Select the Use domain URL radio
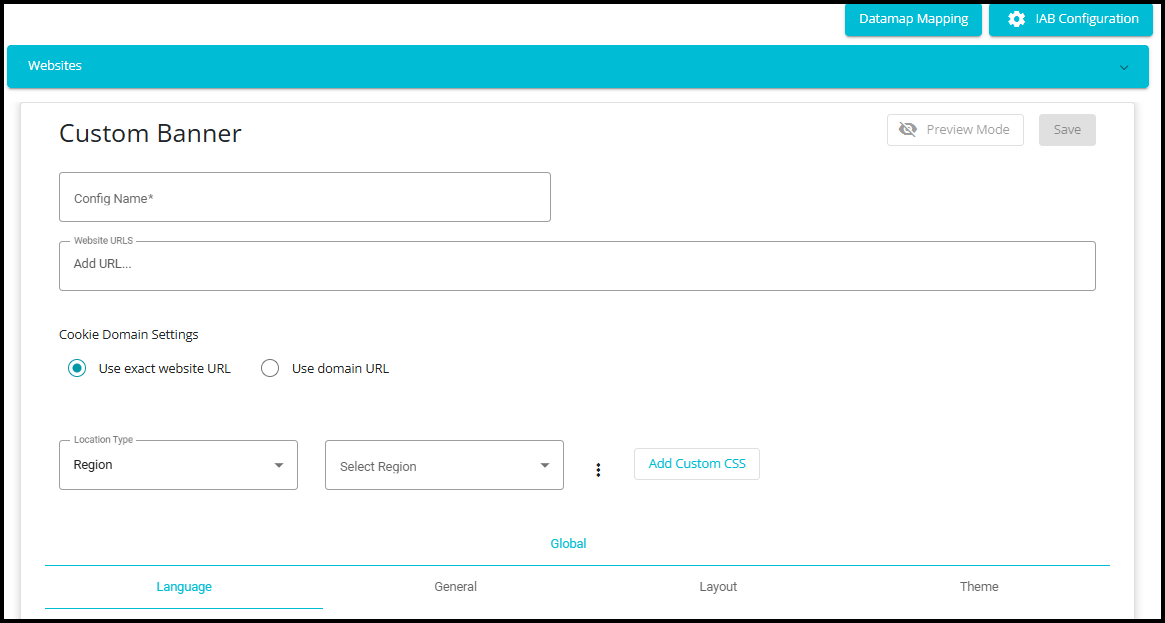 coord(270,368)
